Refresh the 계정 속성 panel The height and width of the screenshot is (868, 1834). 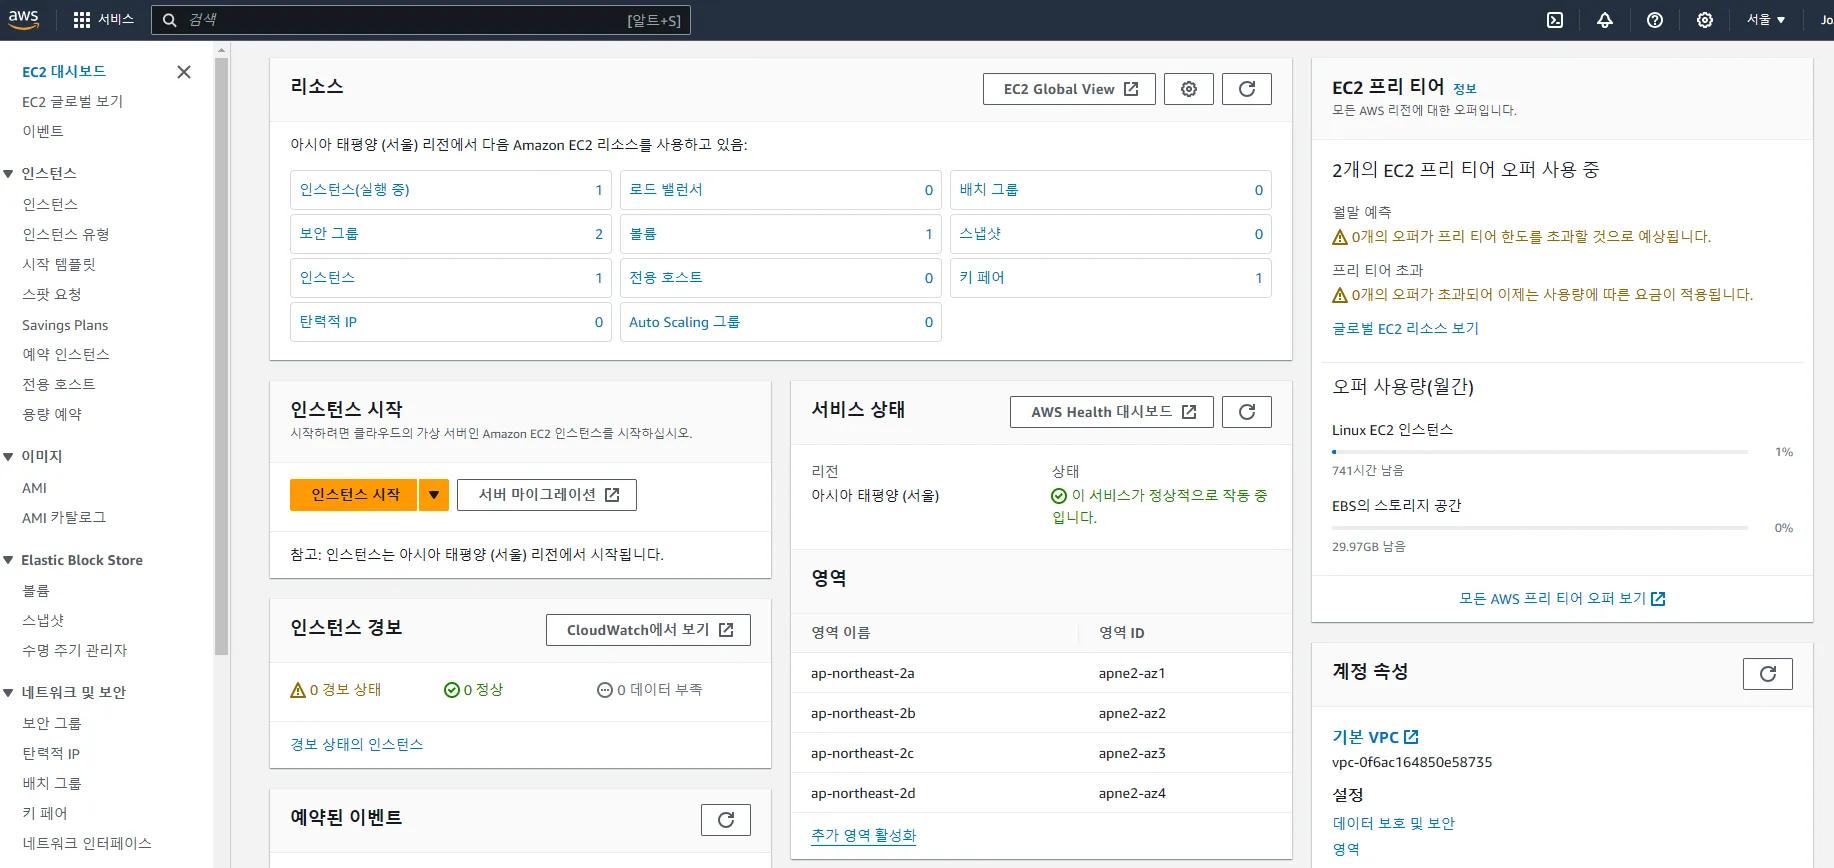[1768, 674]
